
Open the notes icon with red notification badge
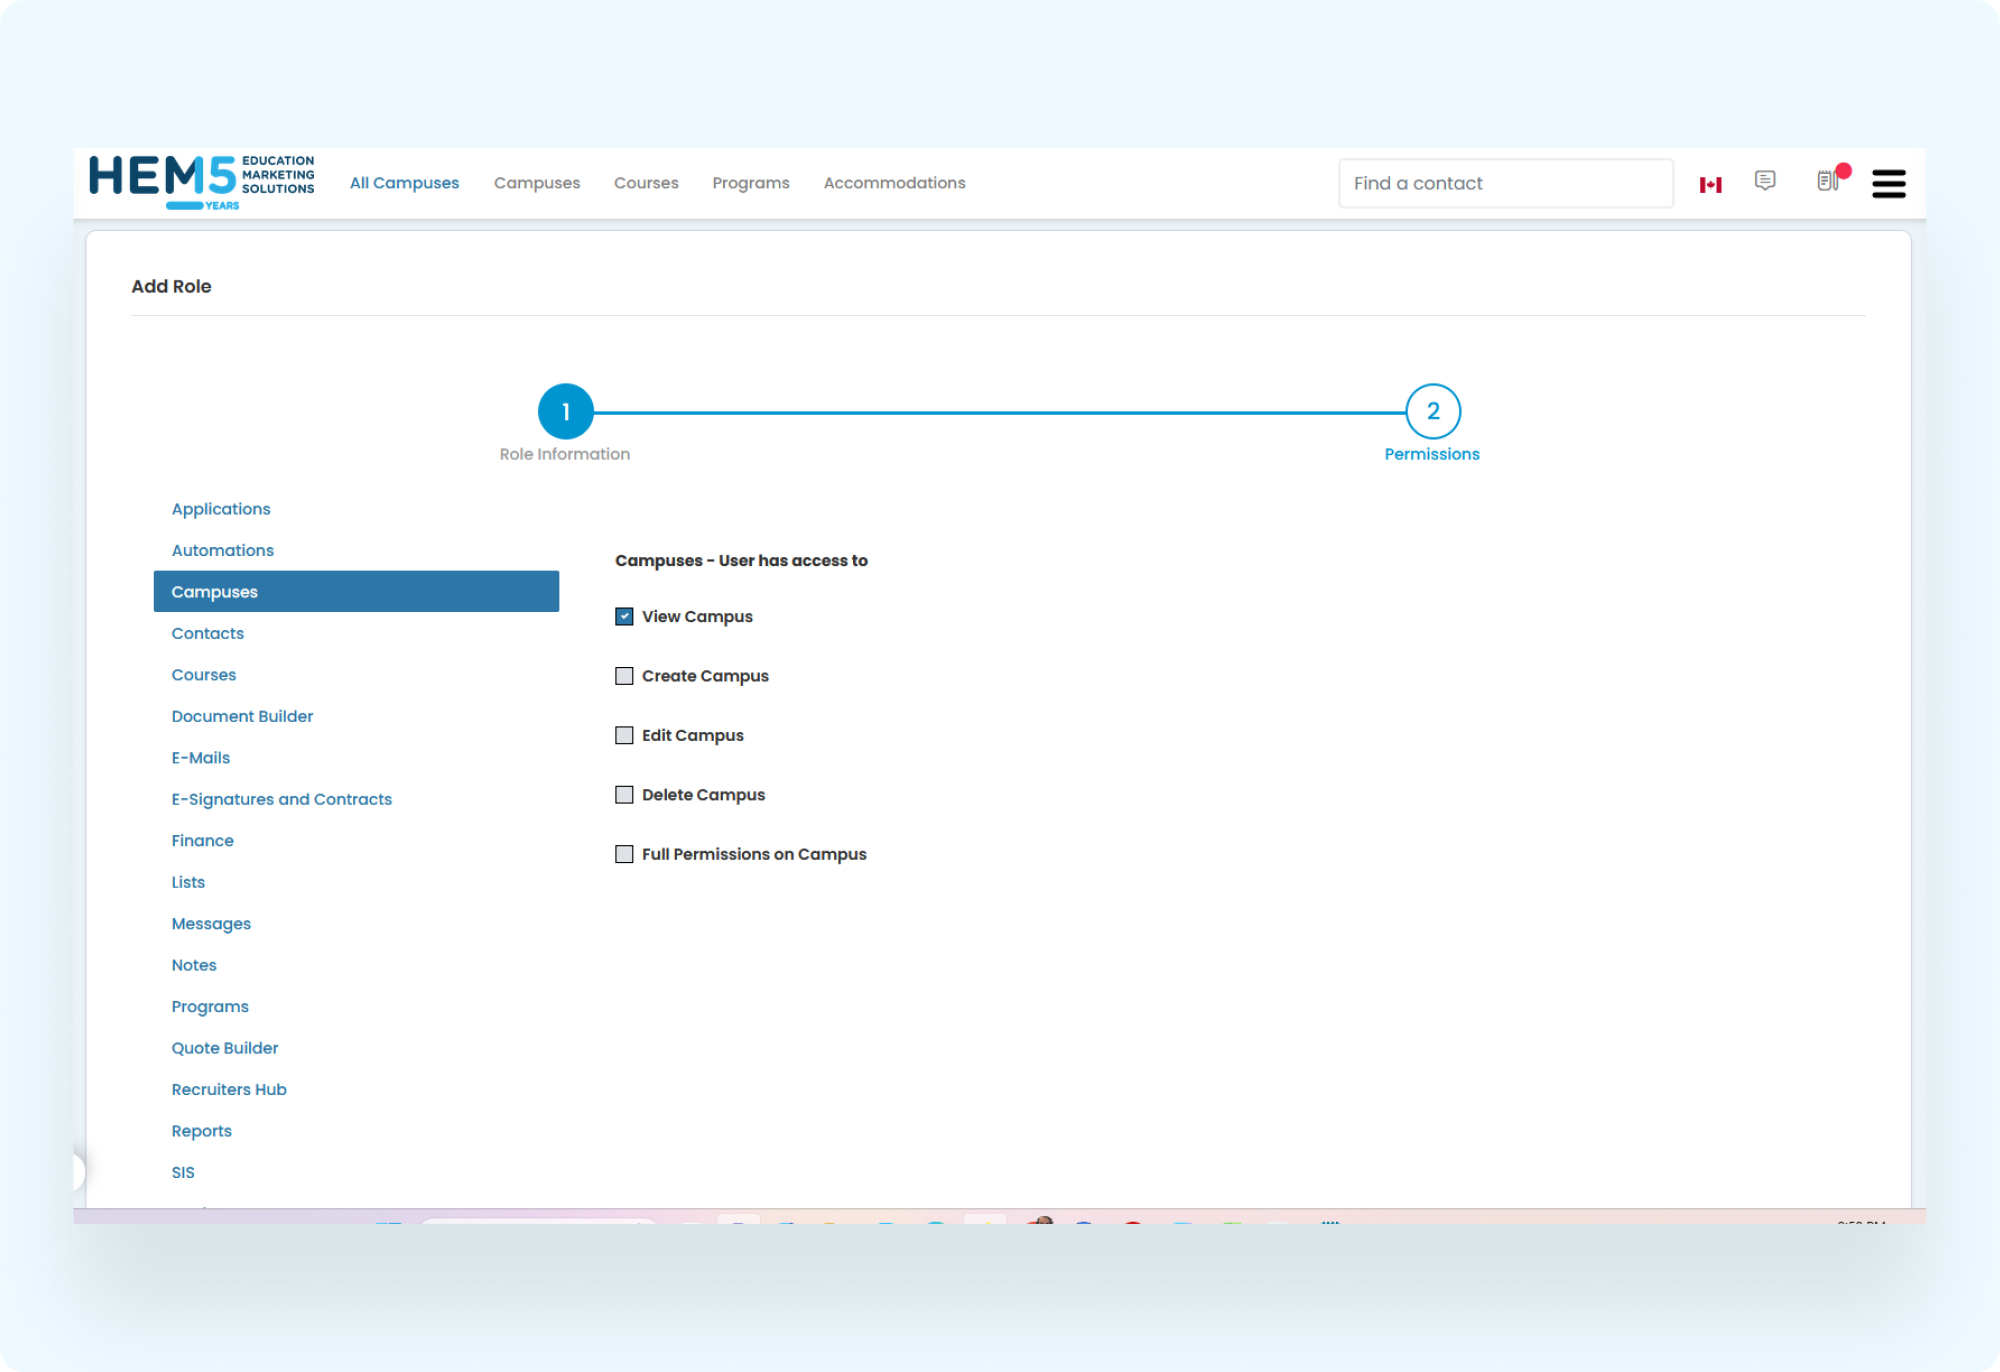pos(1828,183)
